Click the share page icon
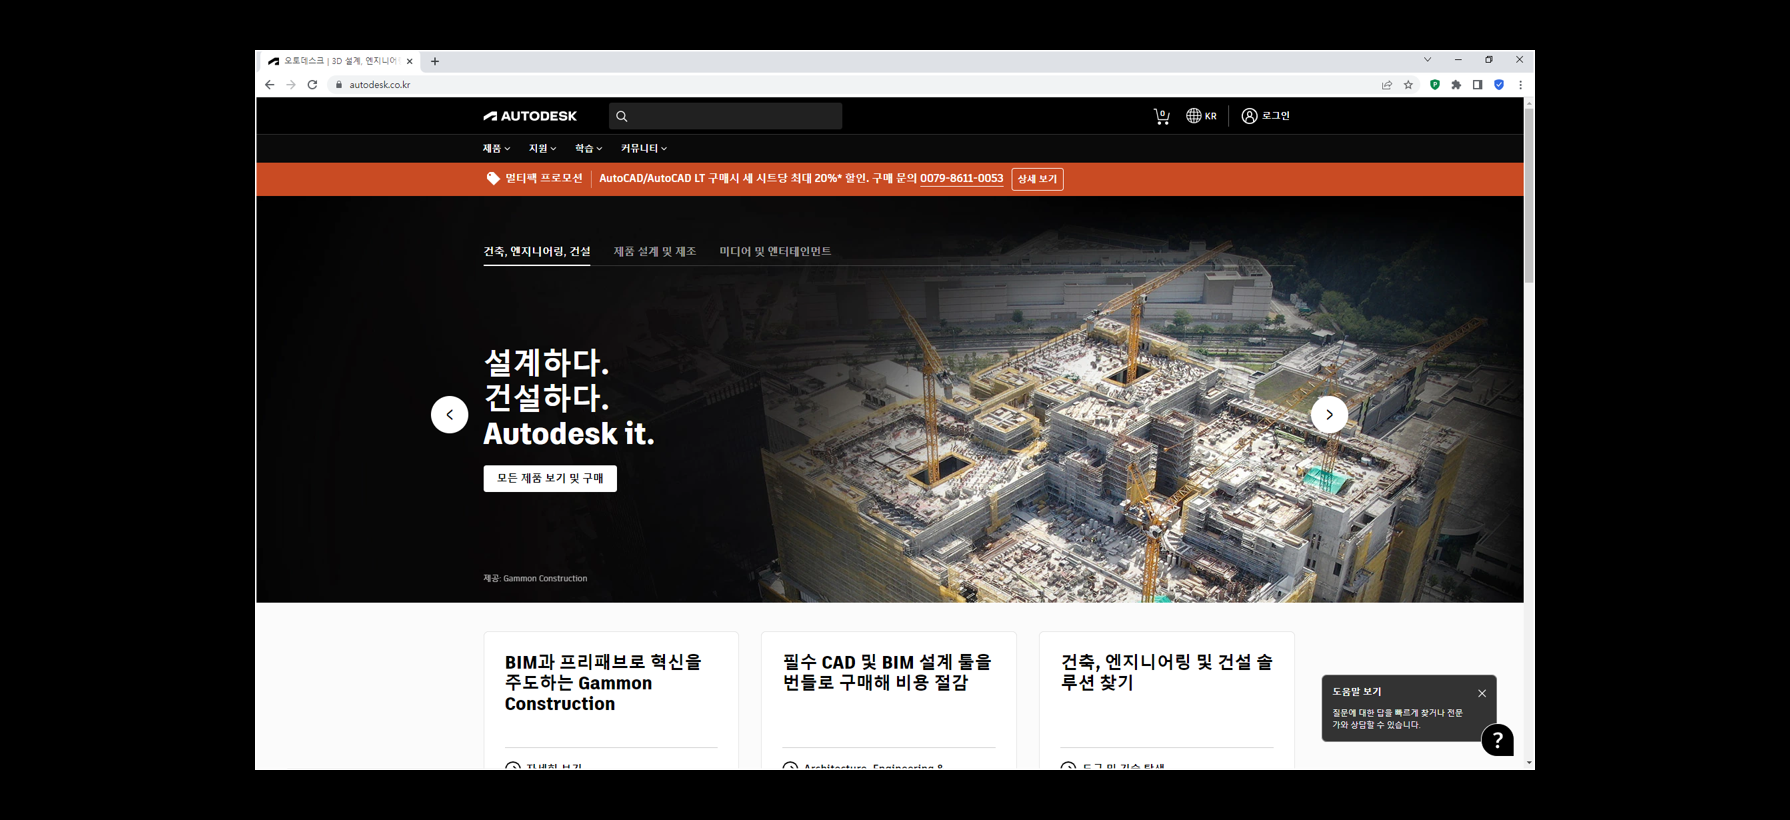 click(x=1387, y=85)
